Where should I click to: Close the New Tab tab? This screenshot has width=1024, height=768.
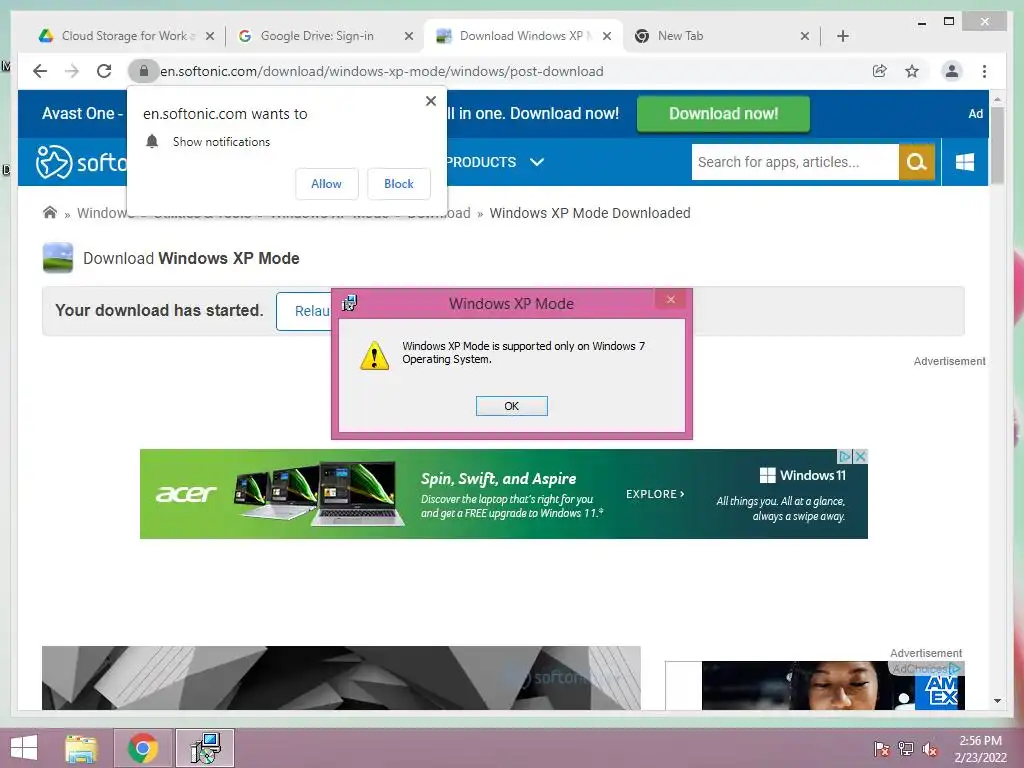pyautogui.click(x=805, y=36)
